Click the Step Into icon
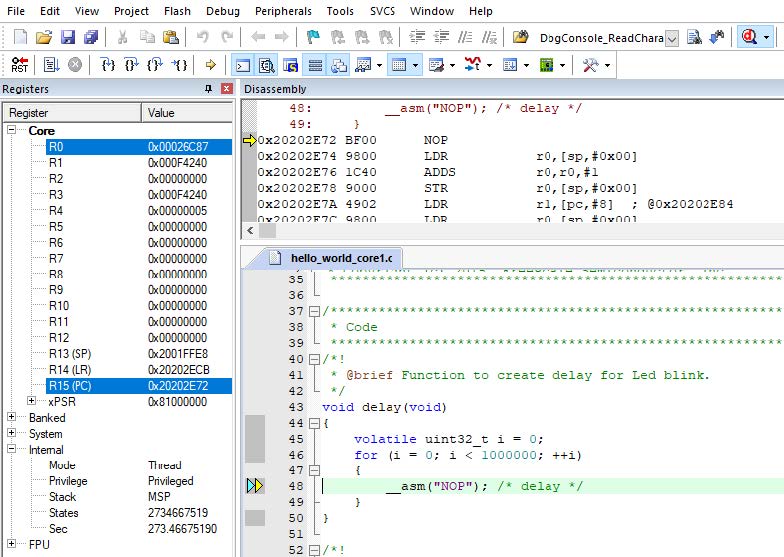This screenshot has height=557, width=784. [108, 65]
